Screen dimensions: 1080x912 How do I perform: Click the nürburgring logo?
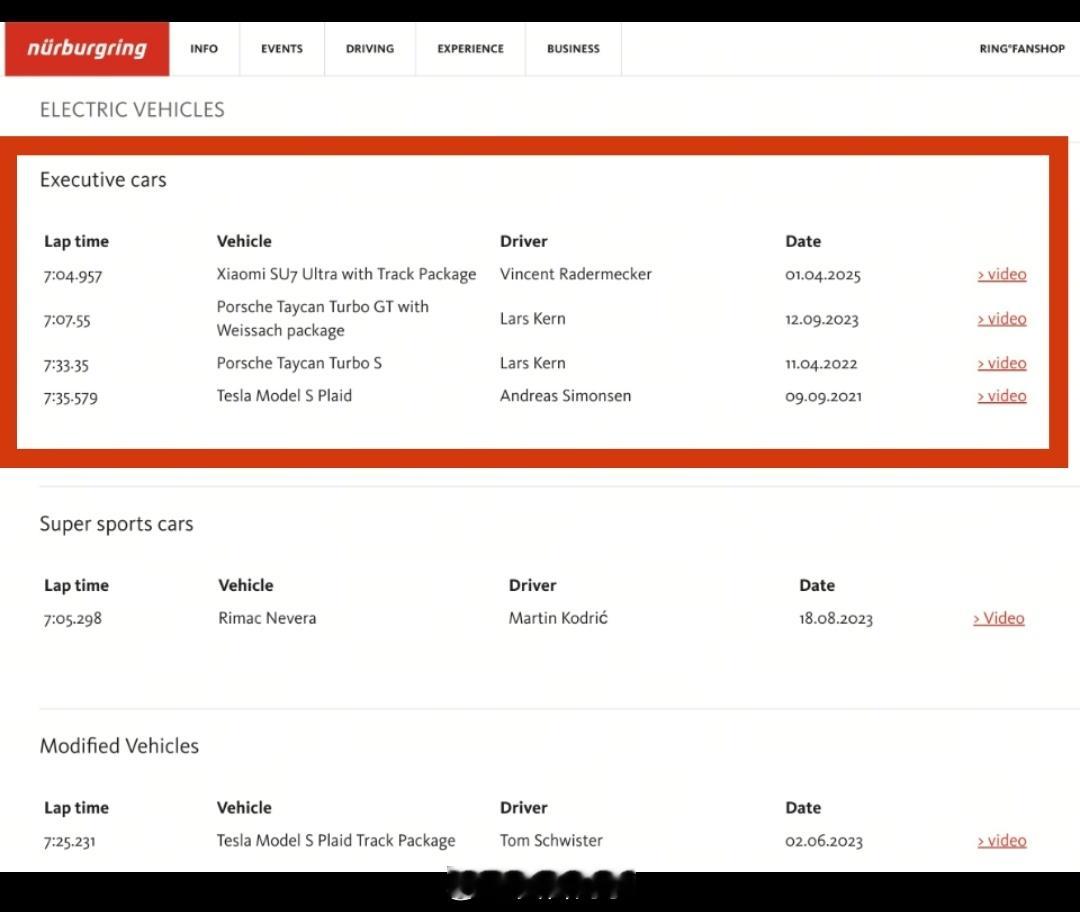(87, 48)
